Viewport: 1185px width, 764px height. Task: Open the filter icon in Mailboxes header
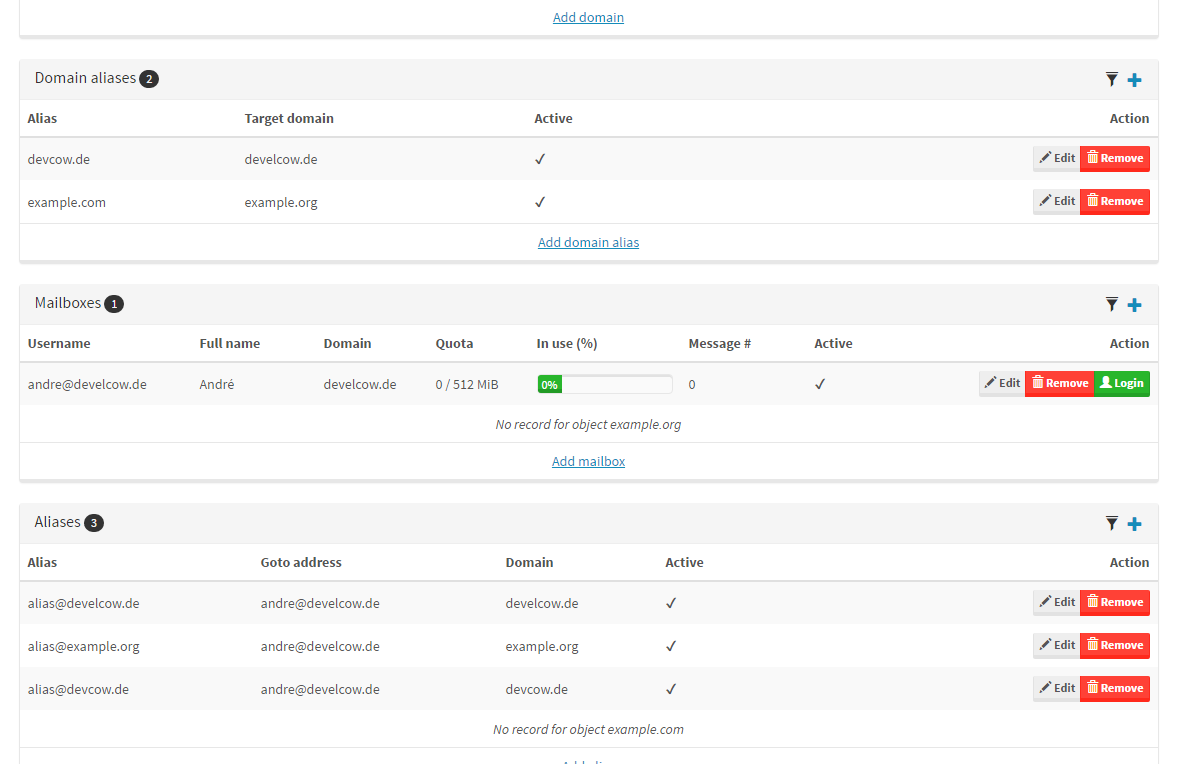(1111, 304)
